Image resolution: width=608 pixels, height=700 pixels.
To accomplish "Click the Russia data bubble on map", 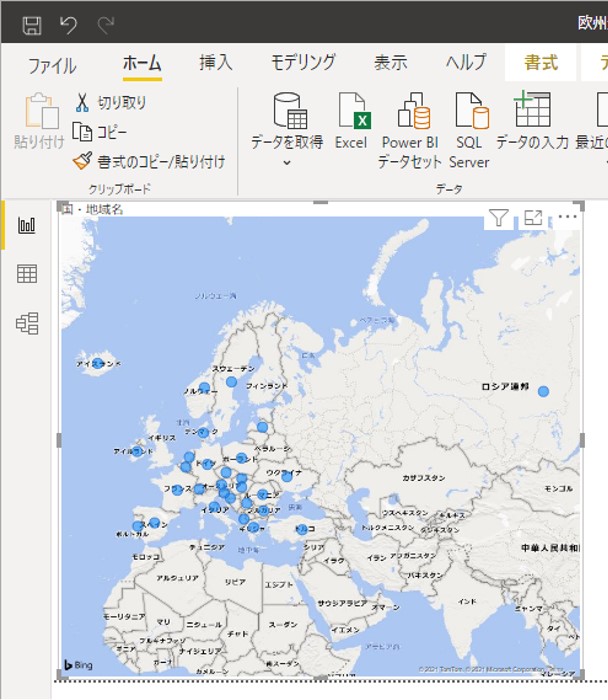I will coord(544,391).
